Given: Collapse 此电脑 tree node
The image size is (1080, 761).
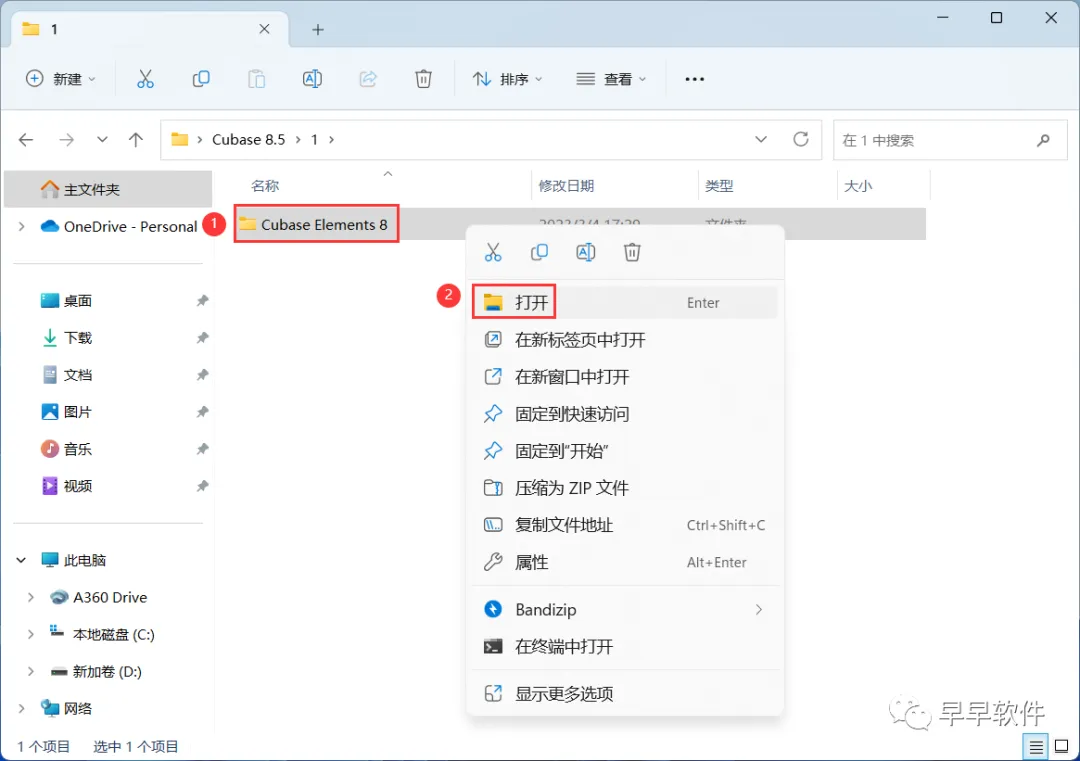Looking at the screenshot, I should (21, 560).
